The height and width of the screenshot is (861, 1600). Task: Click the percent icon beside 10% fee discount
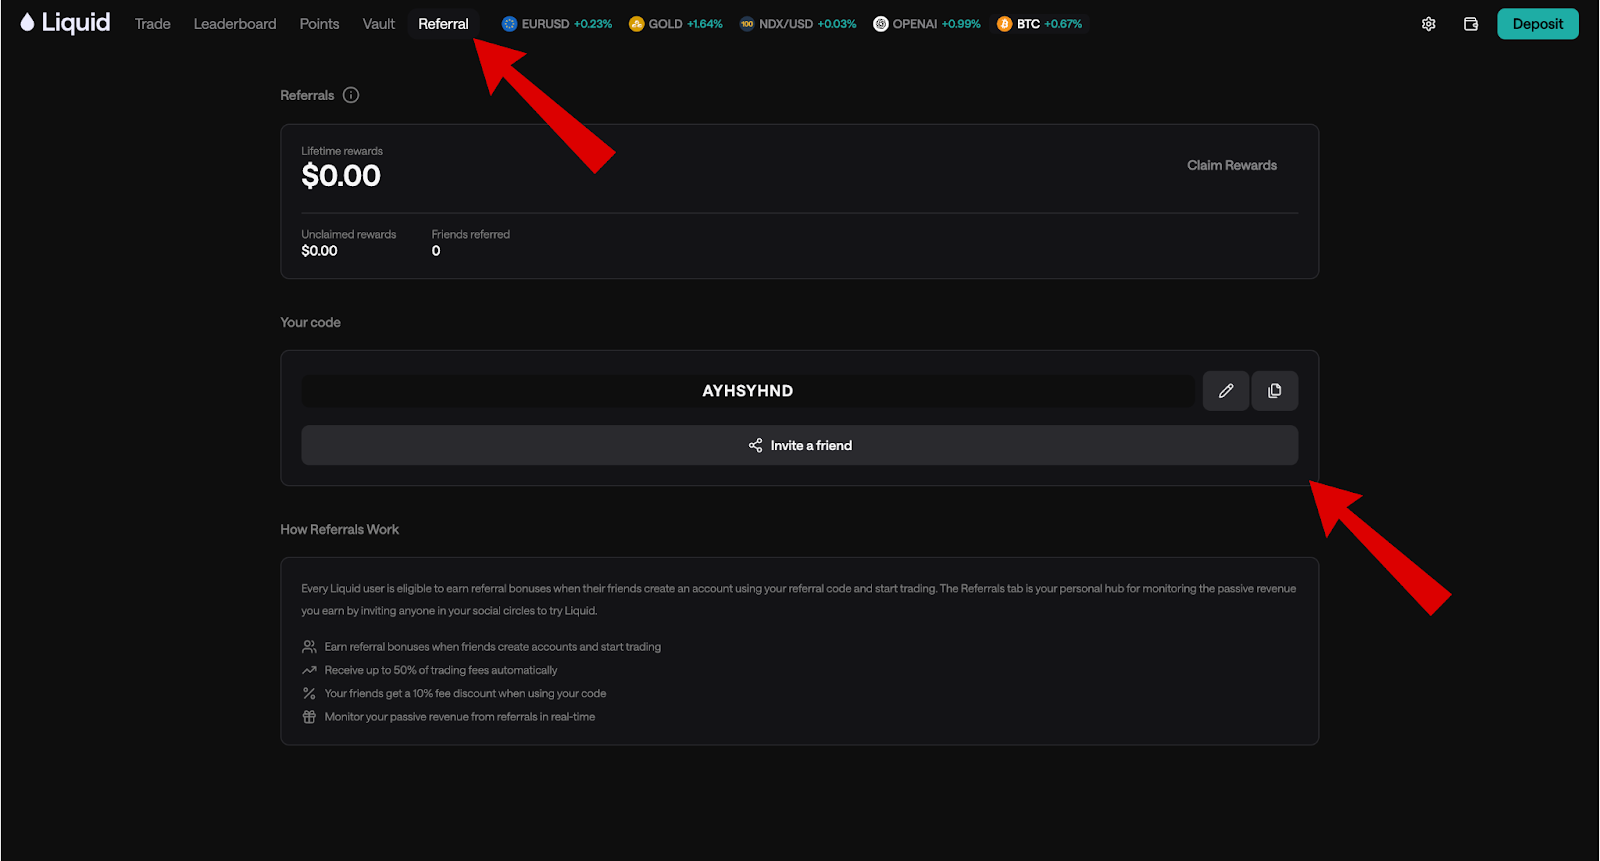(x=309, y=693)
